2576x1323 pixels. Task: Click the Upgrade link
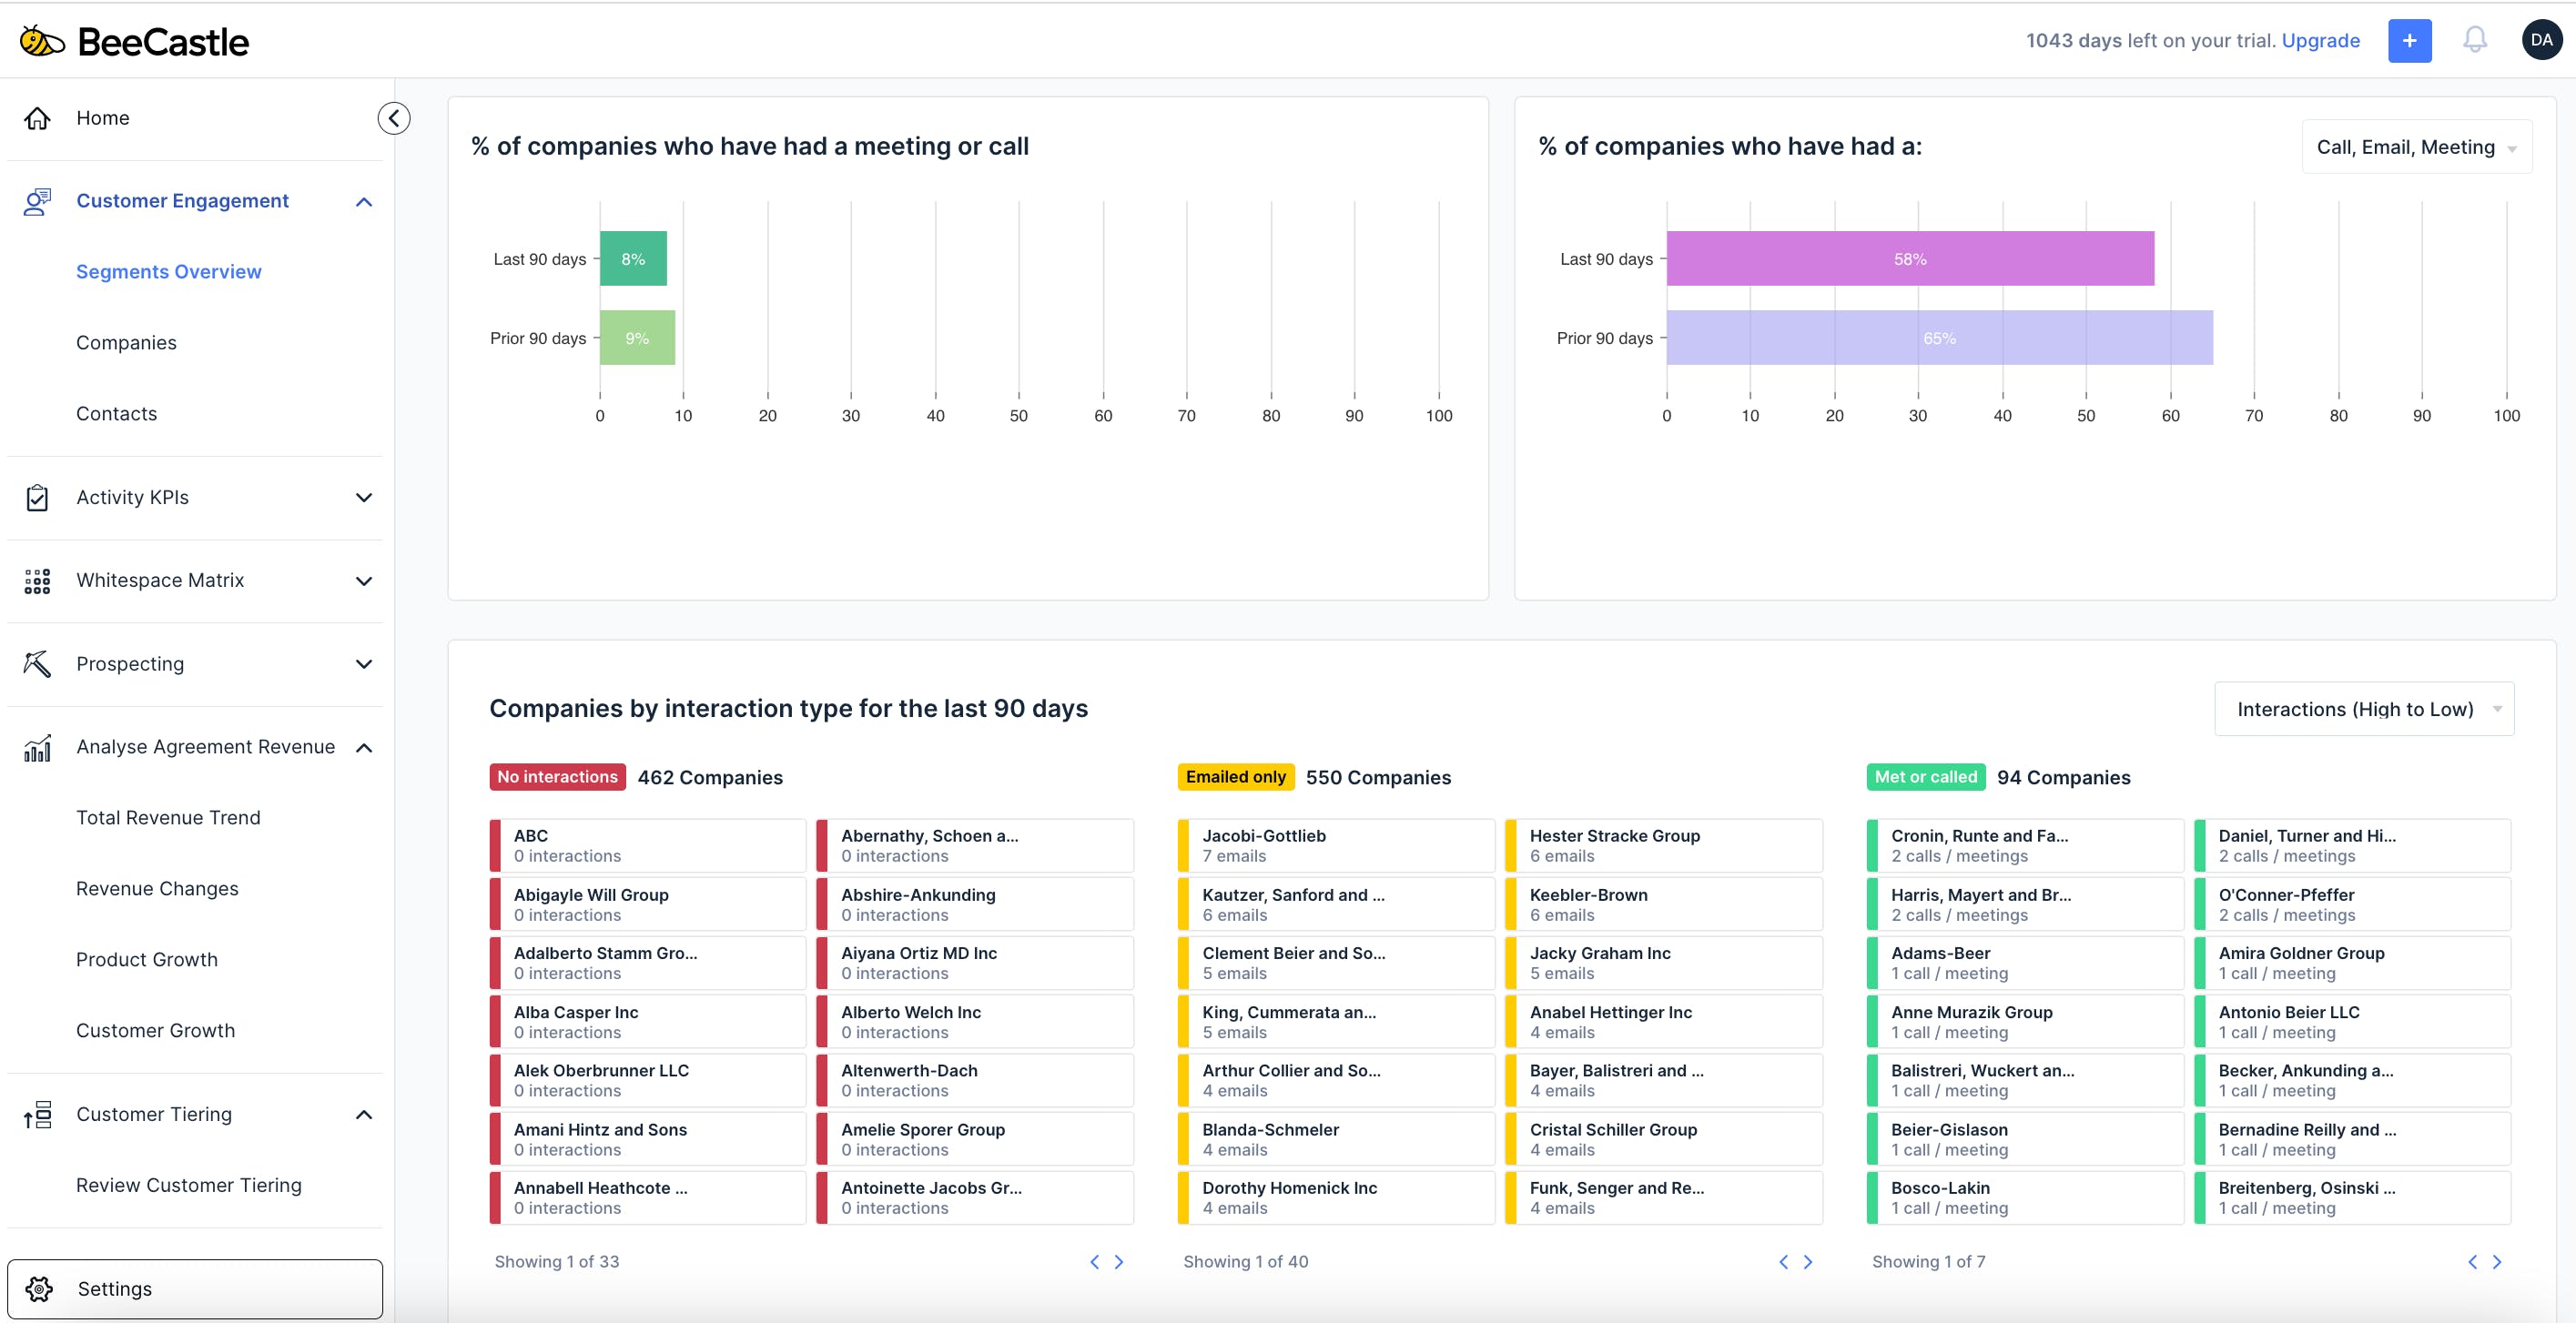[x=2320, y=40]
